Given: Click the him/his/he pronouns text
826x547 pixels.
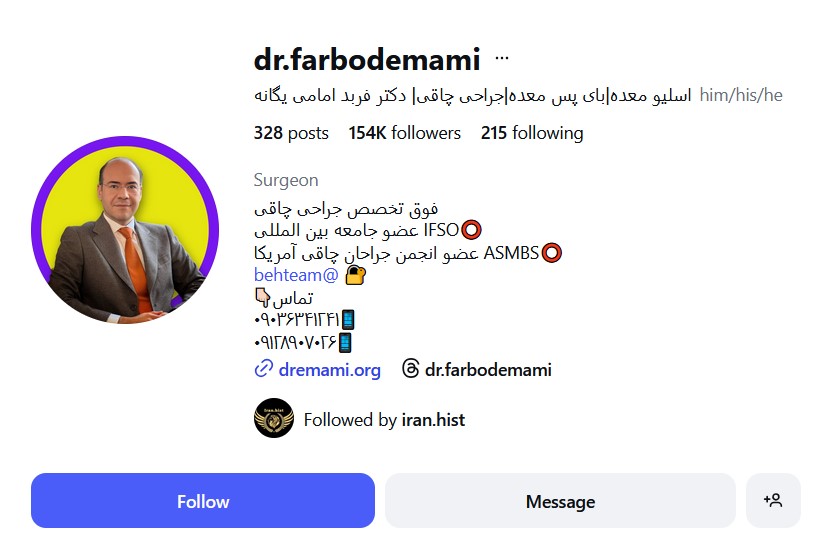Looking at the screenshot, I should pos(741,95).
